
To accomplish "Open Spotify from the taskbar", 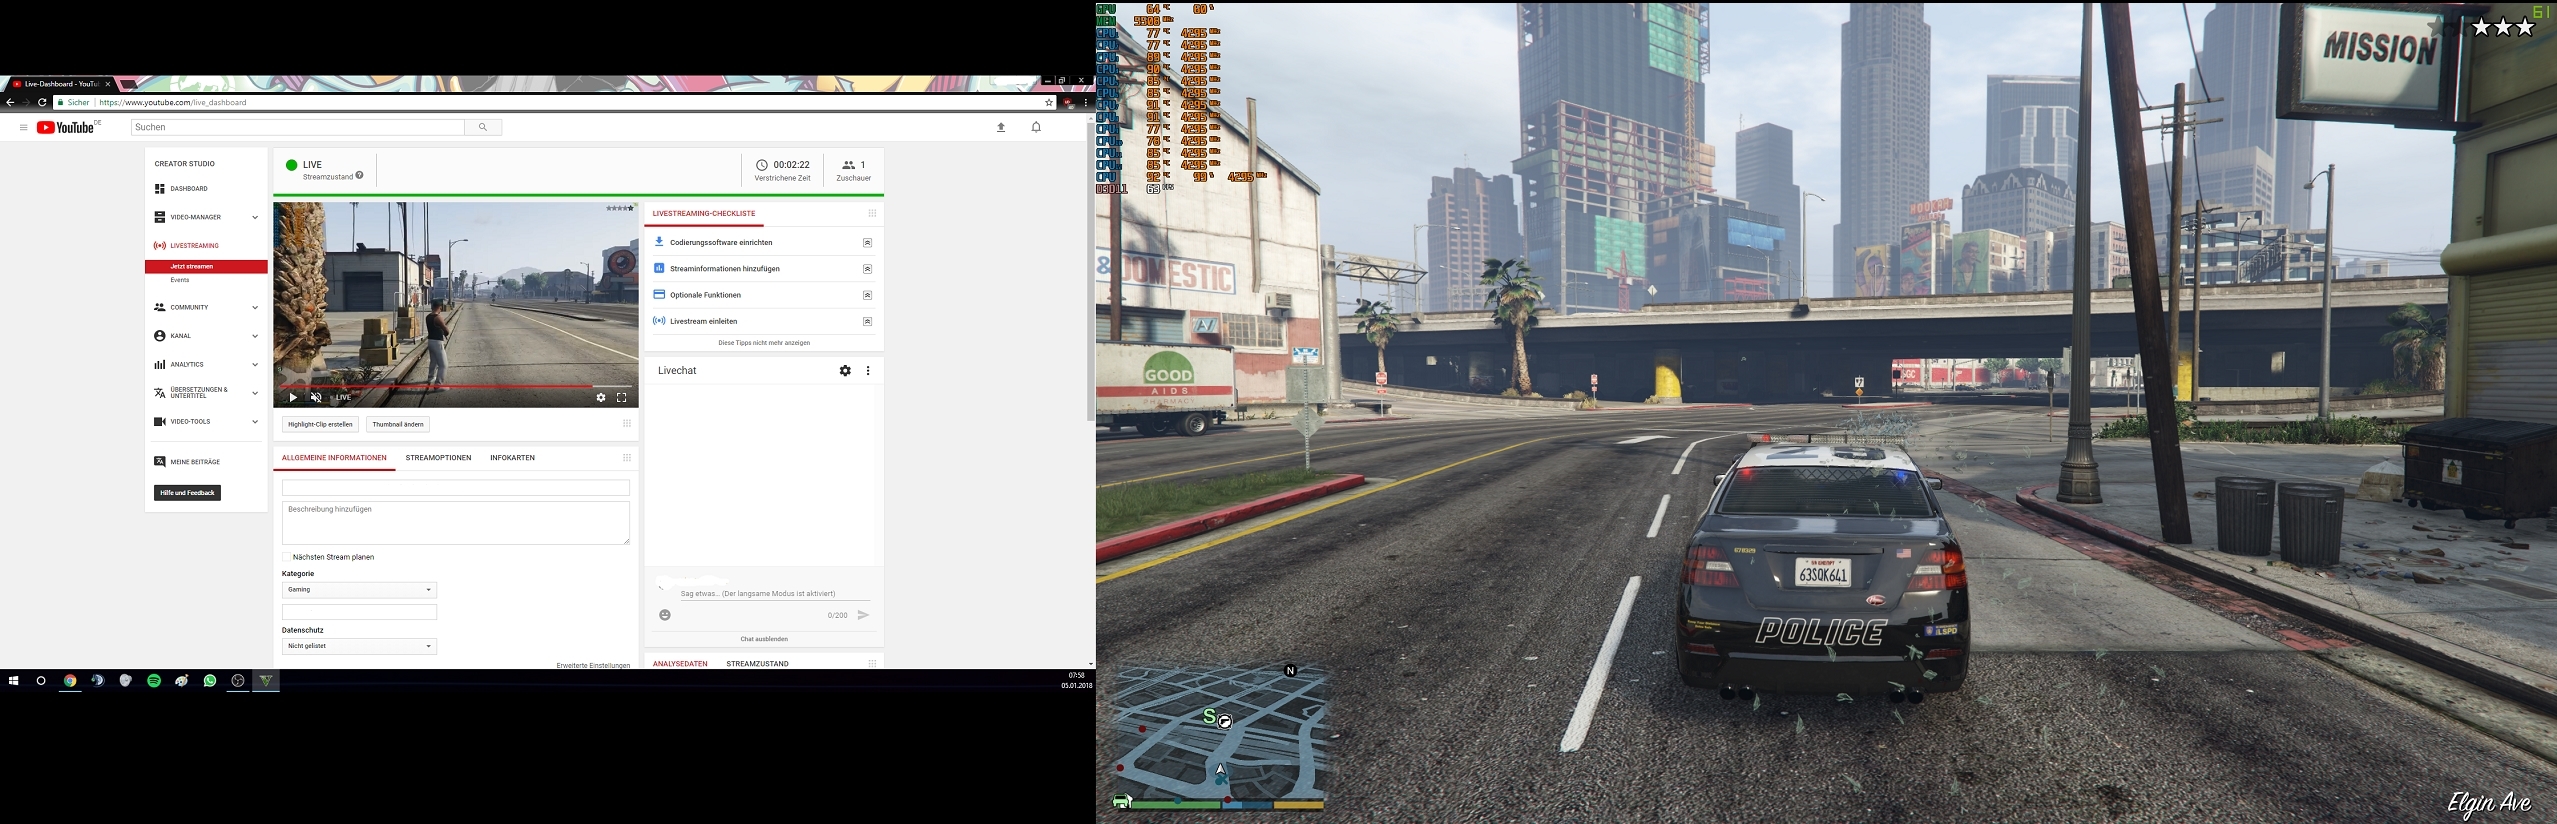I will pos(154,680).
